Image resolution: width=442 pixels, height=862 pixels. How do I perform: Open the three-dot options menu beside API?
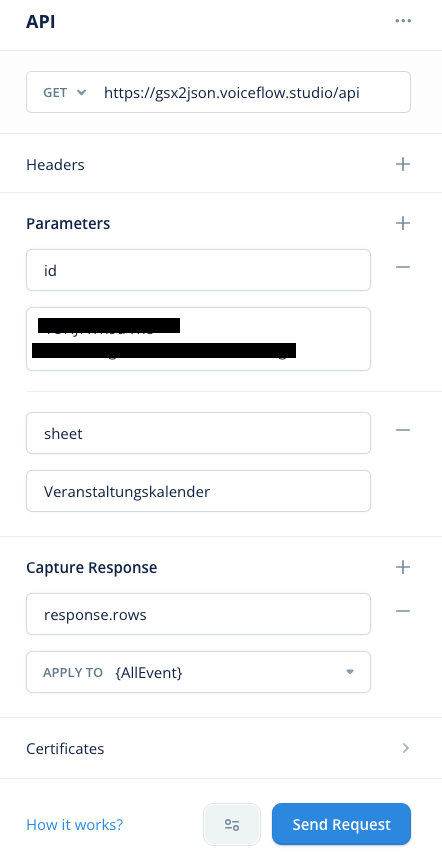[402, 21]
